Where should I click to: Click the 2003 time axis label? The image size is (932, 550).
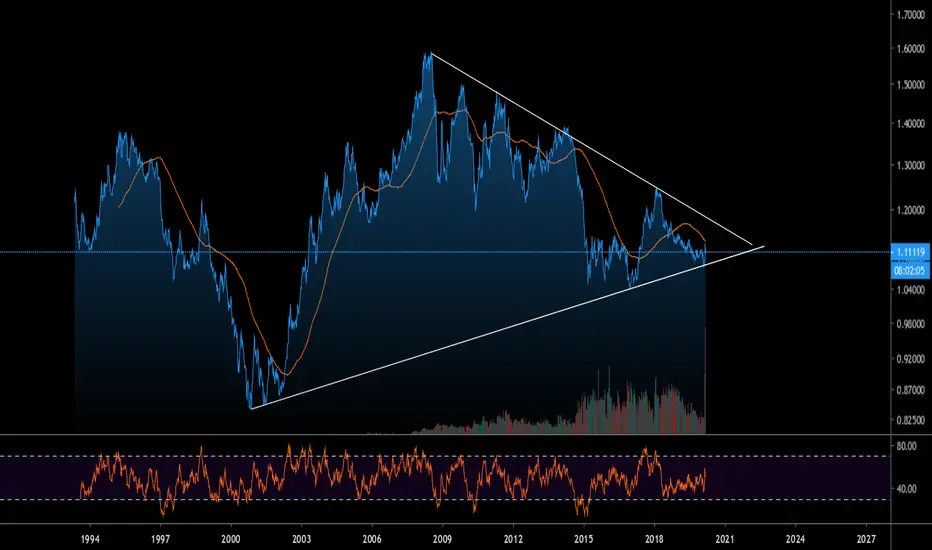(x=301, y=539)
